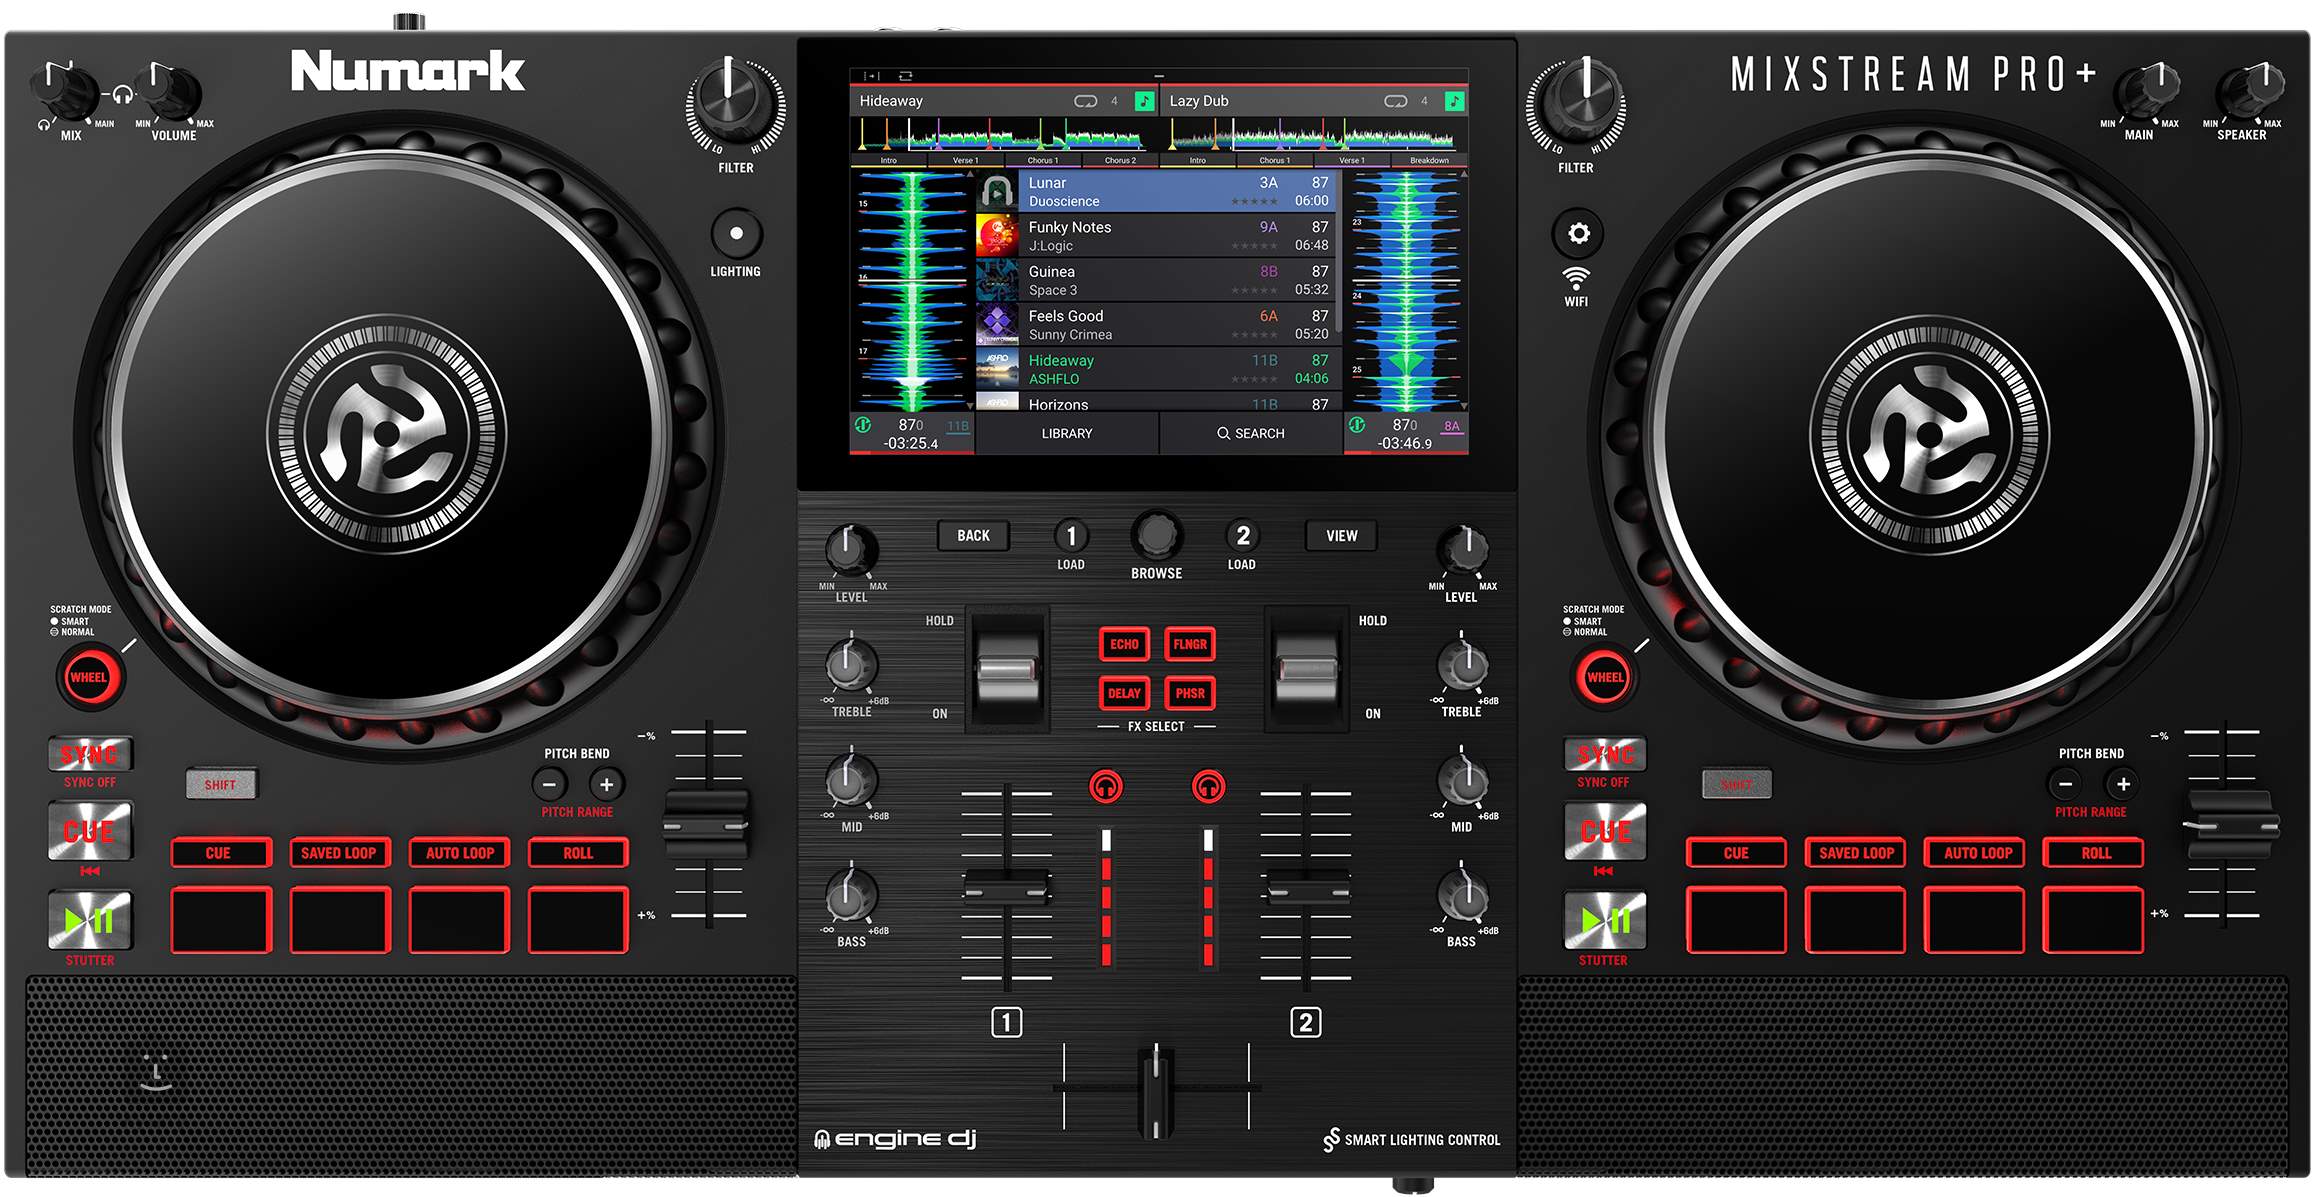Toggle the deck 1 SYNC button
2322x1197 pixels.
pyautogui.click(x=90, y=755)
